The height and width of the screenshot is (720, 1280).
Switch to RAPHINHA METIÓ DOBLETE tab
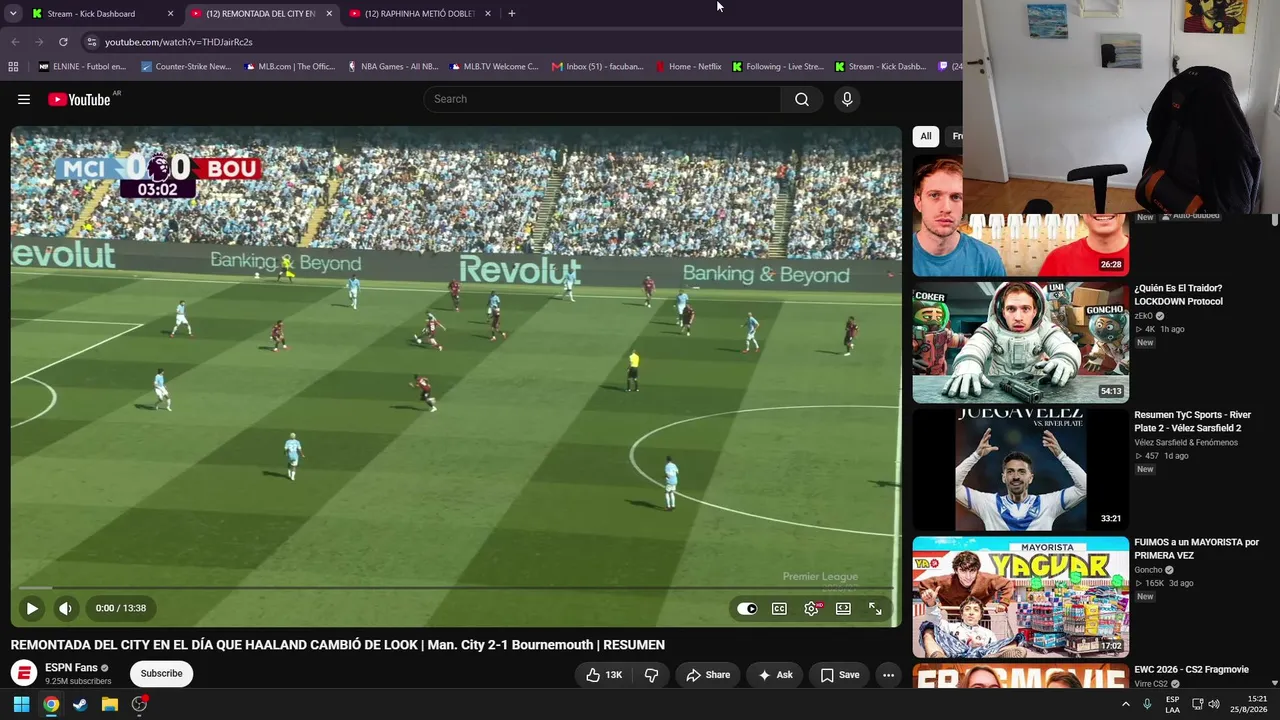(419, 14)
